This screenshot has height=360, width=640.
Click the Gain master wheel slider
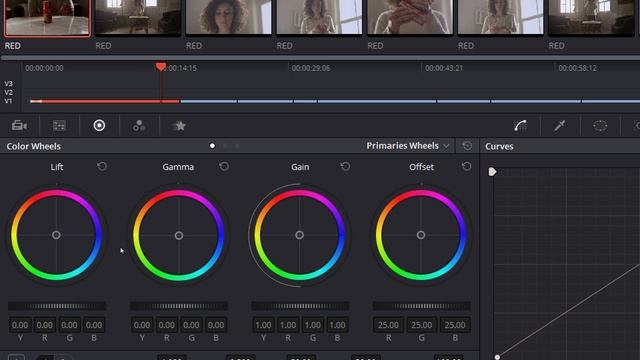(300, 306)
